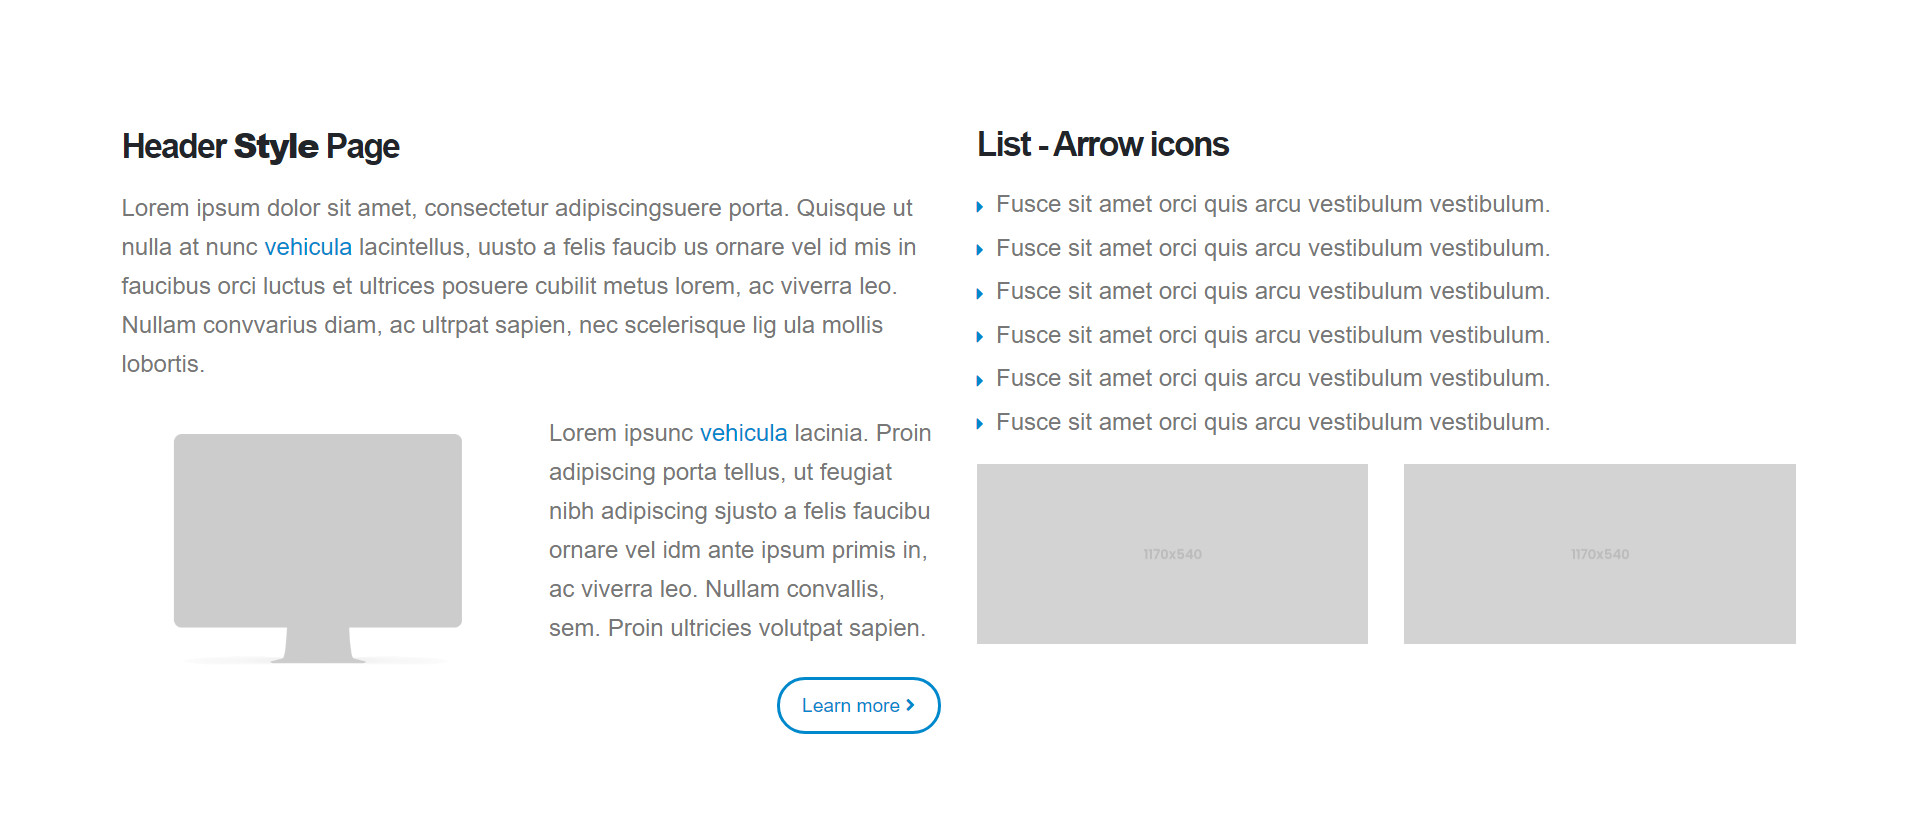Click the chevron icon inside Learn more
1920x820 pixels.
910,705
